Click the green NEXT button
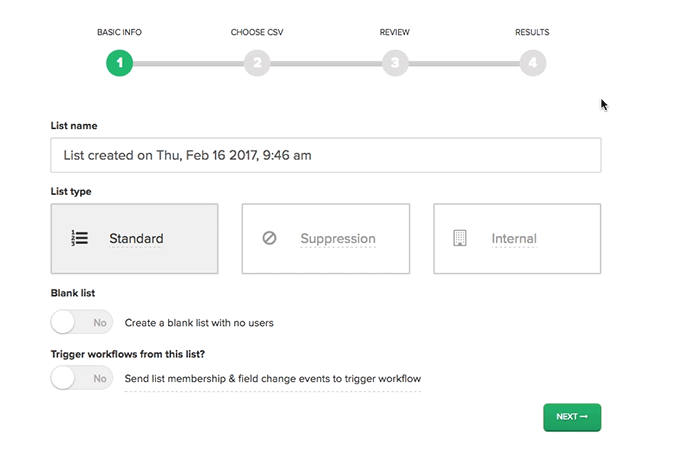The width and height of the screenshot is (674, 460). (x=572, y=417)
